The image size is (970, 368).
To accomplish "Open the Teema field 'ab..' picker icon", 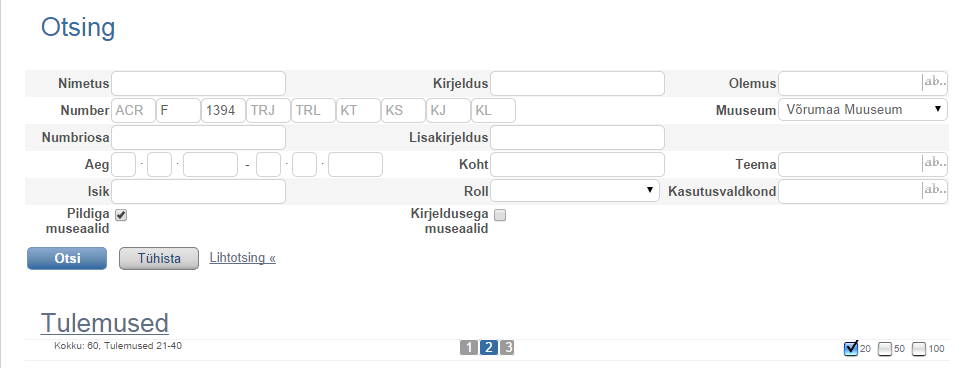I will click(935, 164).
